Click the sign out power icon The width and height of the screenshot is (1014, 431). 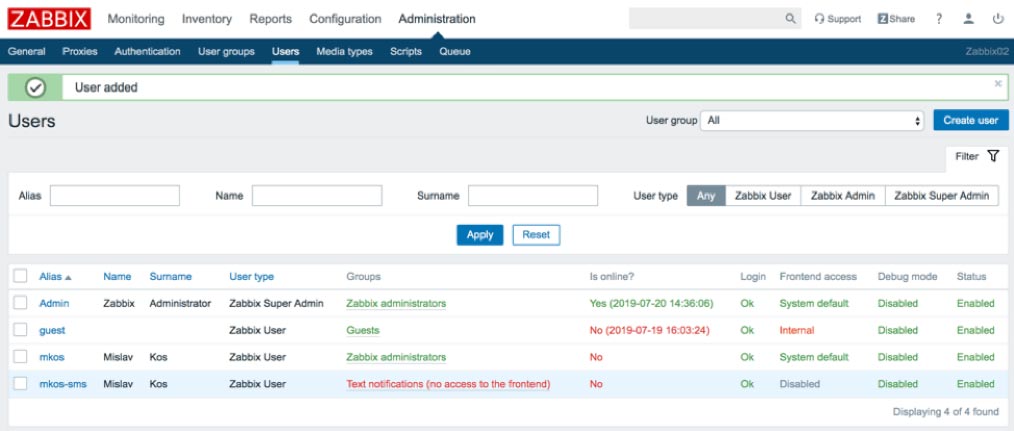[x=998, y=19]
